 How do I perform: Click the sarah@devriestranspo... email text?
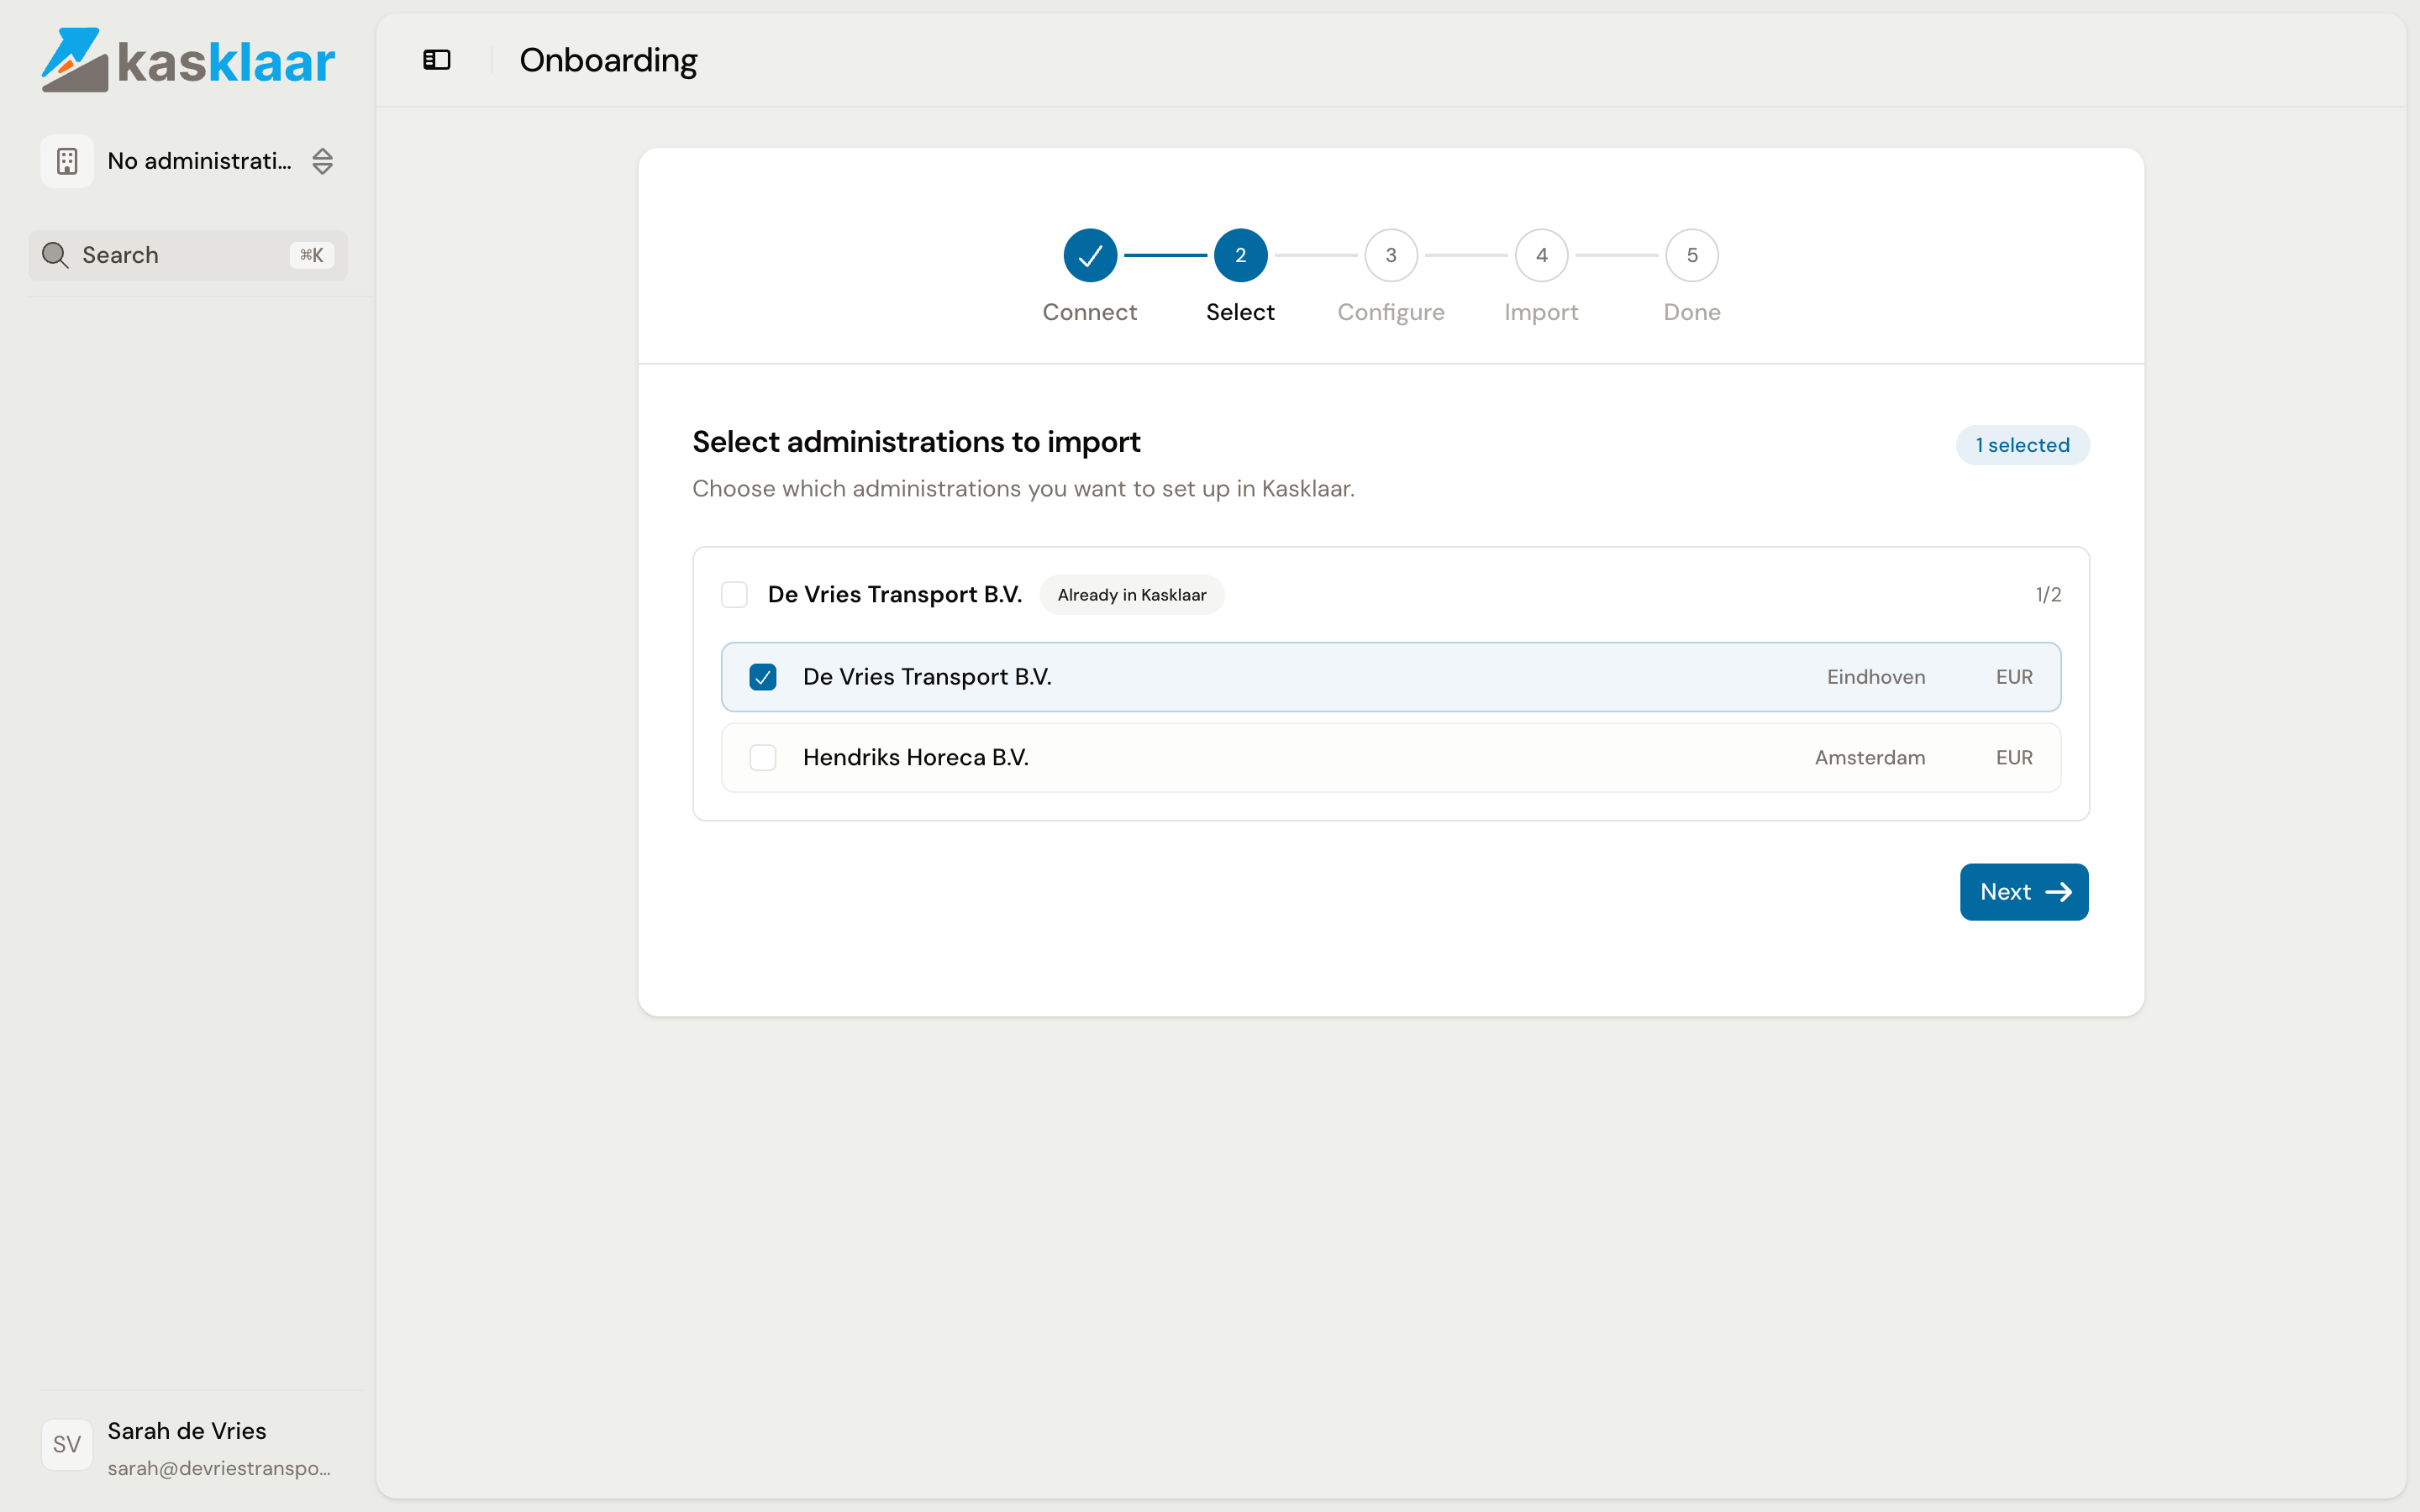coord(219,1468)
